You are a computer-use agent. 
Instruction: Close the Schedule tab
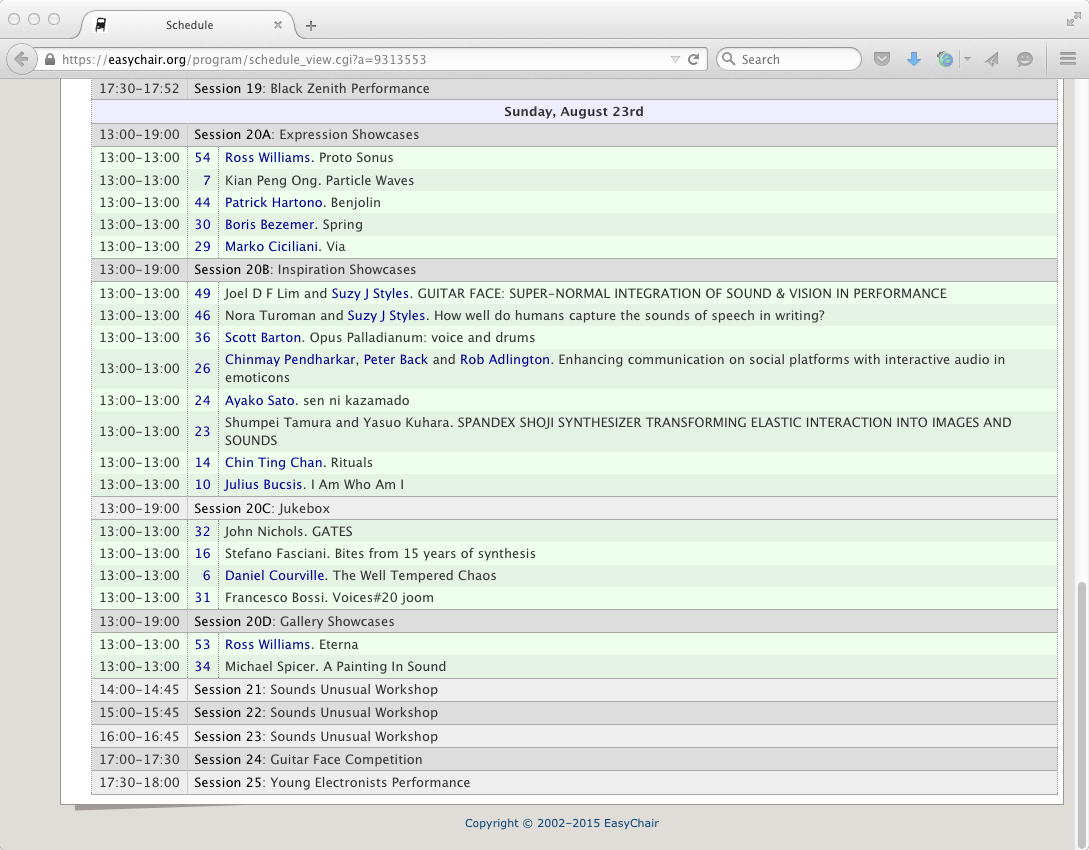[279, 25]
